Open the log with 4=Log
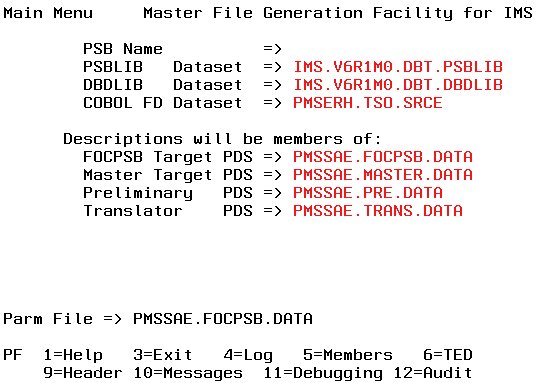The image size is (541, 383). 248,355
